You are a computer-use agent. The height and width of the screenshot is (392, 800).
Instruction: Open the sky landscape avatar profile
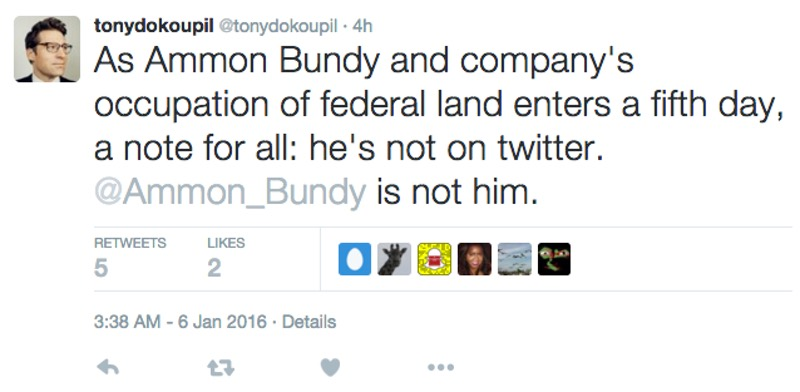click(514, 259)
